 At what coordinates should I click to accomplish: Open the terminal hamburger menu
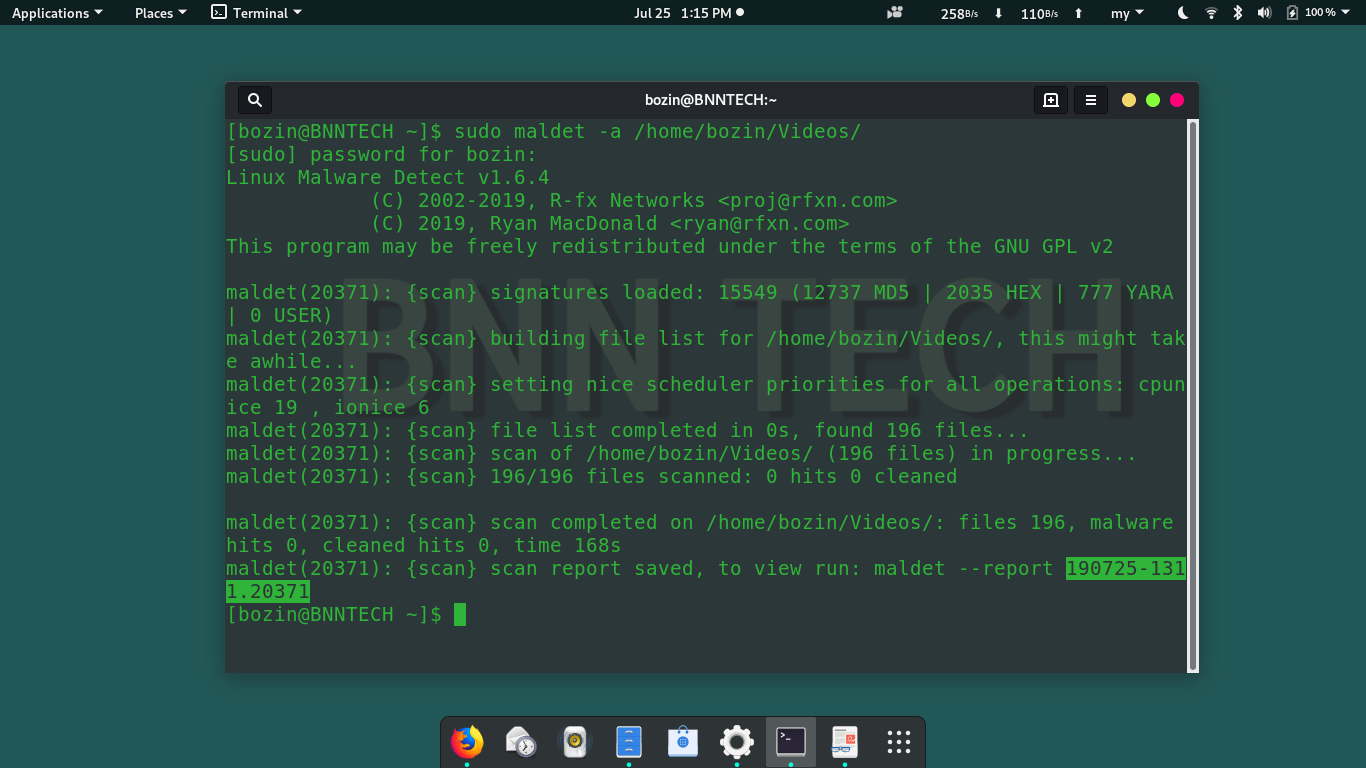[1090, 99]
